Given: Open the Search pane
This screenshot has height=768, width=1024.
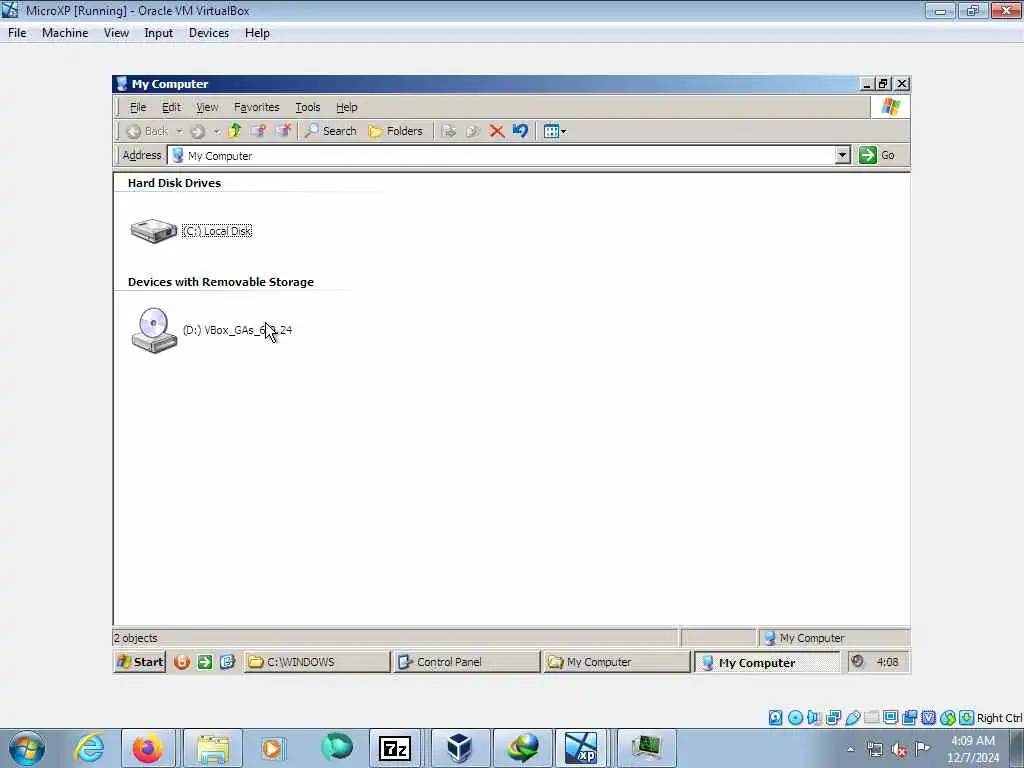Looking at the screenshot, I should [x=330, y=131].
